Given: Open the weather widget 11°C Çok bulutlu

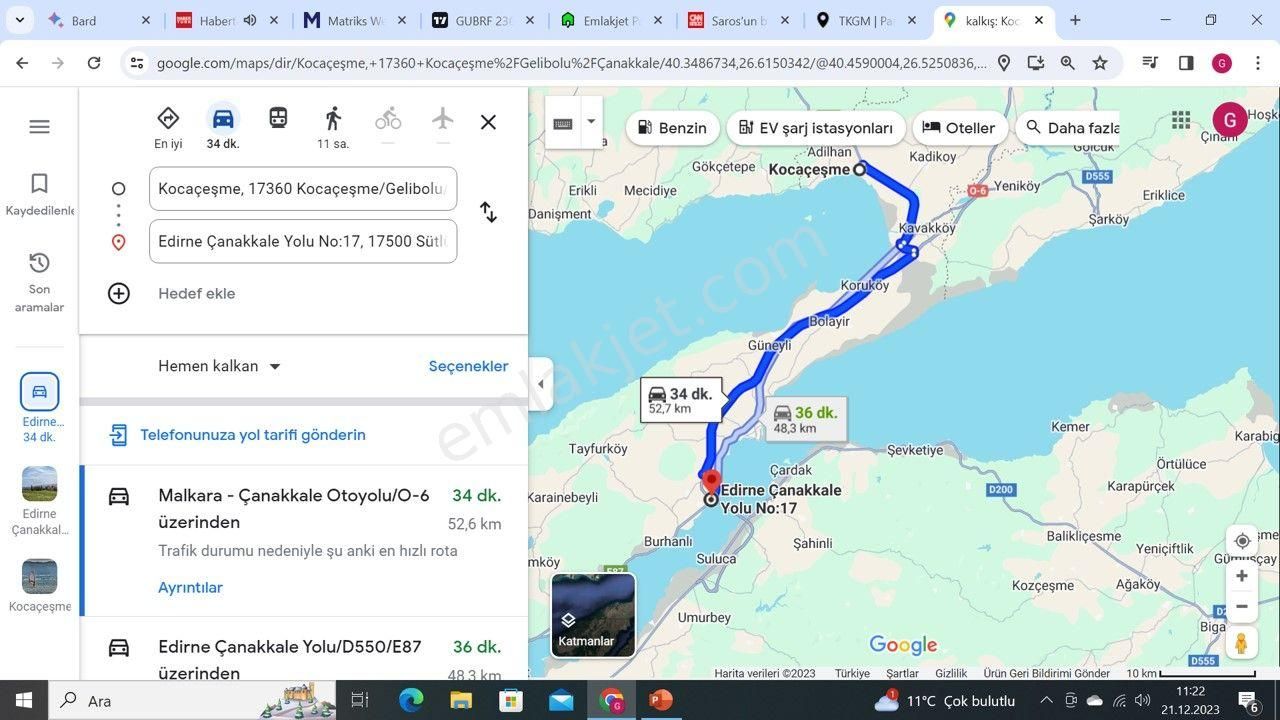Looking at the screenshot, I should [945, 700].
